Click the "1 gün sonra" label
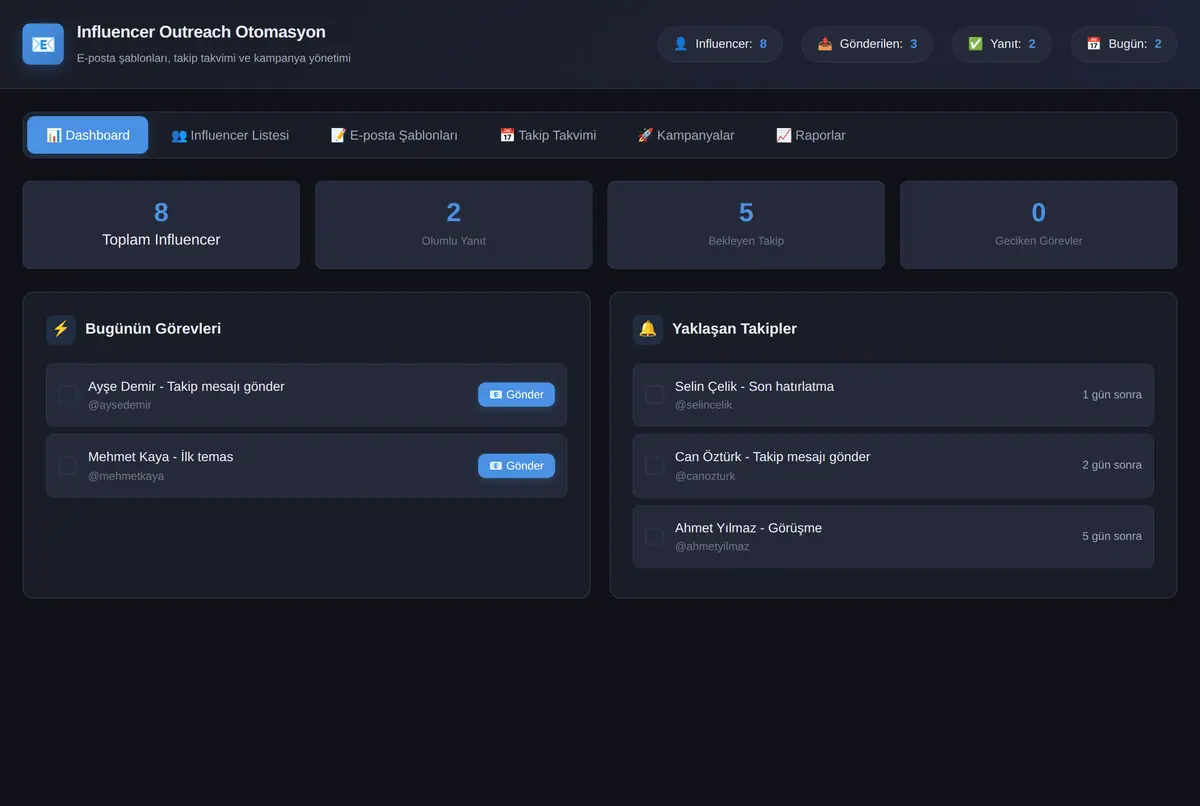The image size is (1200, 806). click(1112, 395)
